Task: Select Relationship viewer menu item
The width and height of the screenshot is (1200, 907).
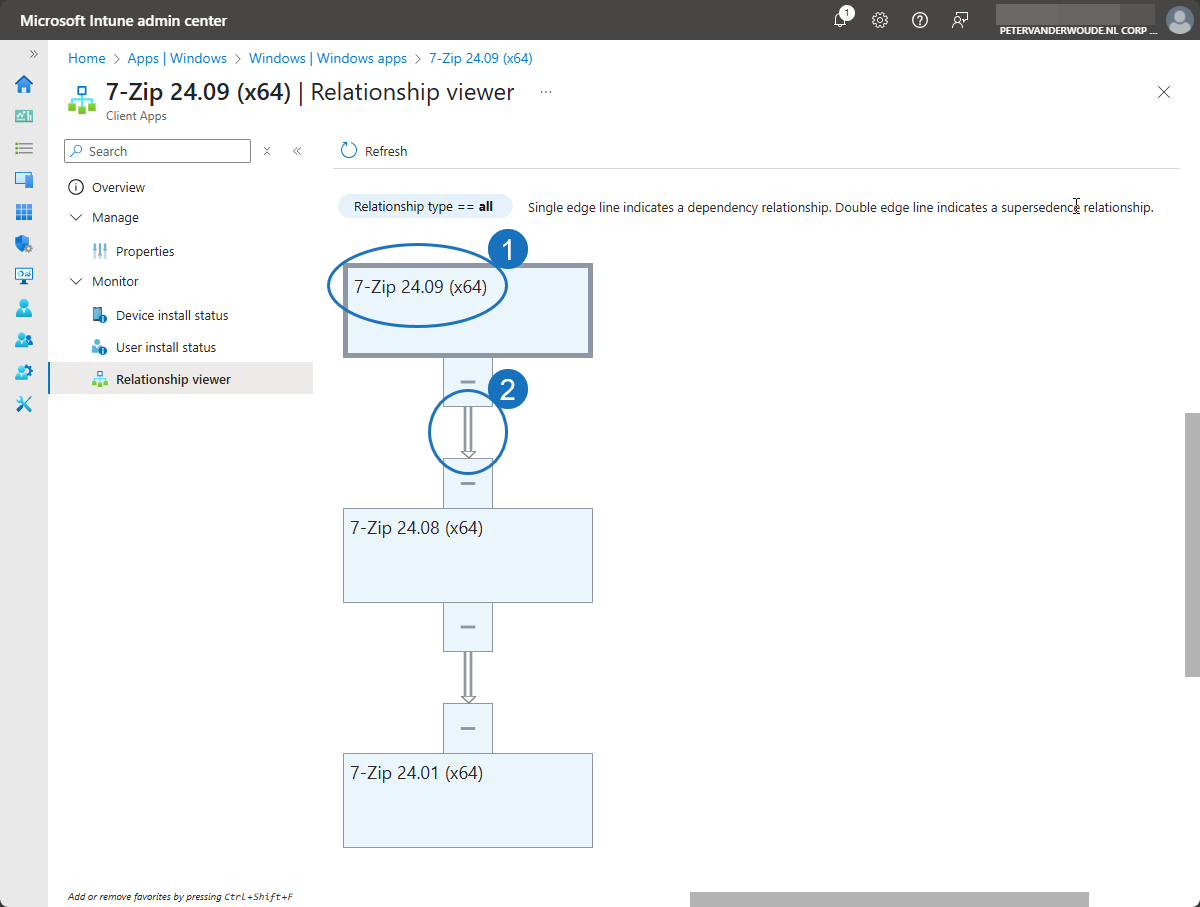Action: click(x=180, y=379)
